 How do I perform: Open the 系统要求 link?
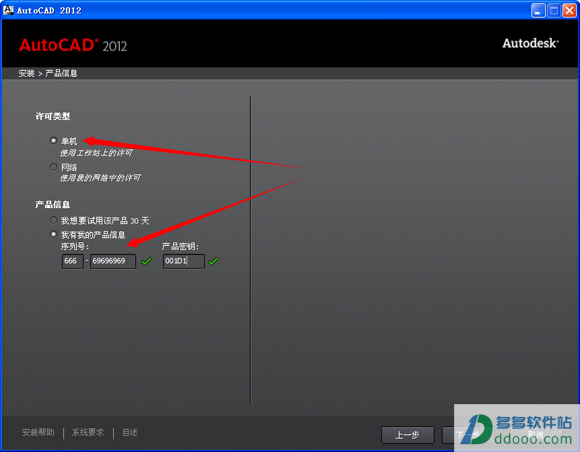pyautogui.click(x=88, y=432)
